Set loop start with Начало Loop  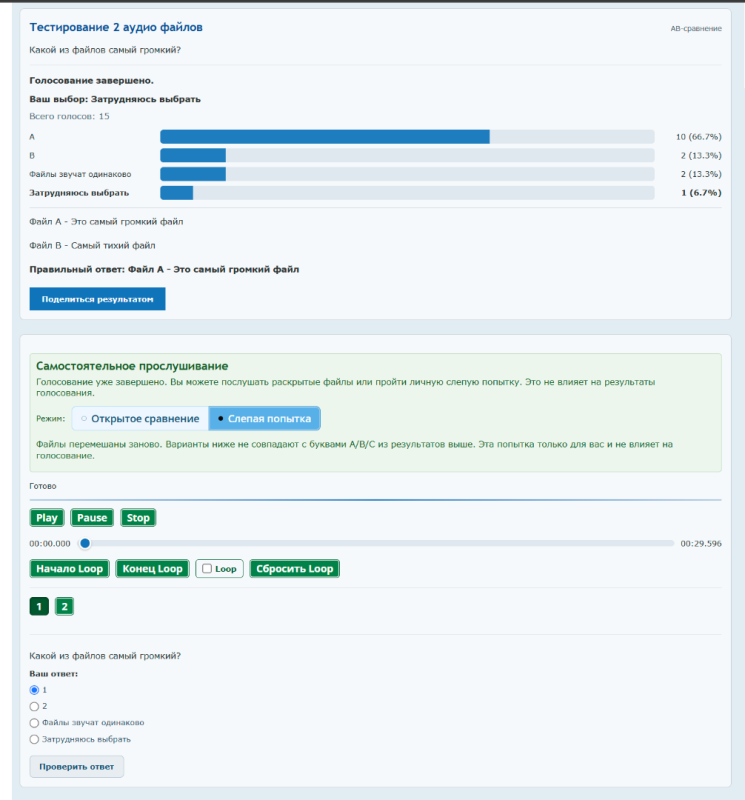point(69,568)
